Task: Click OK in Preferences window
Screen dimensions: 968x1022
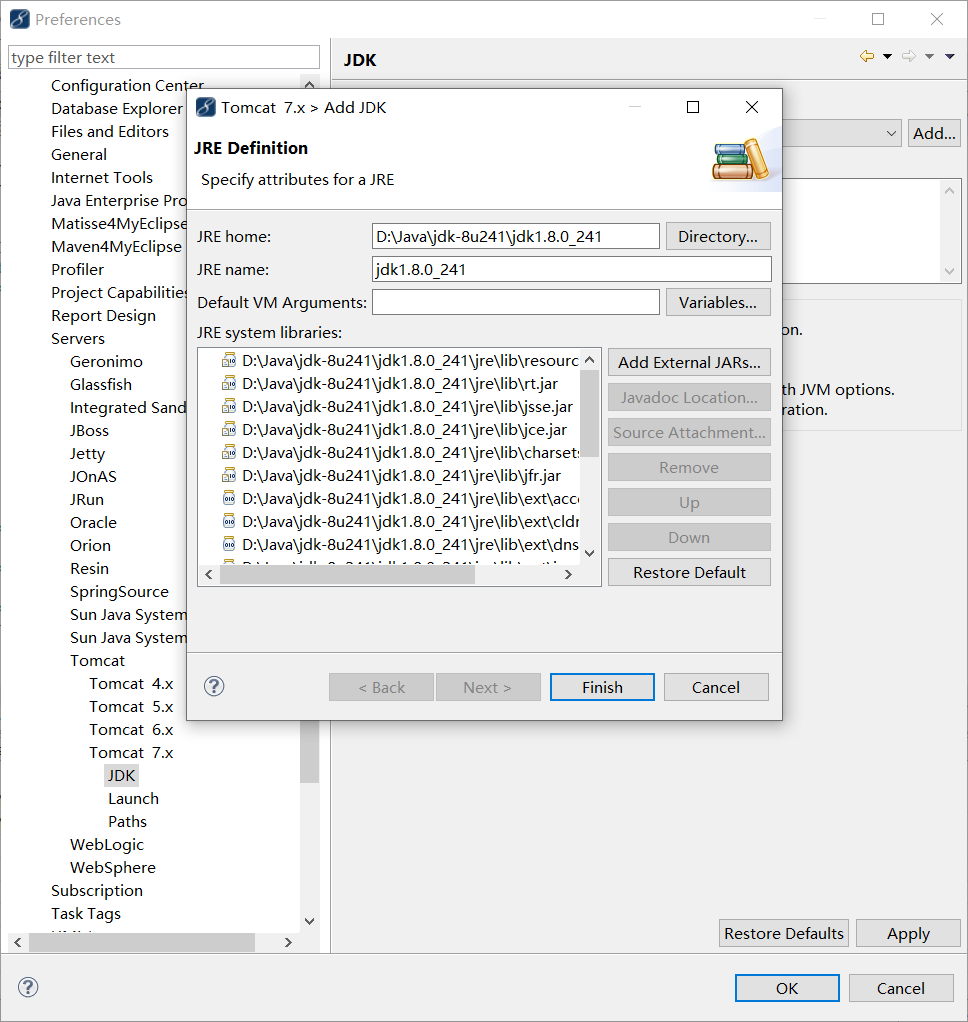Action: pyautogui.click(x=787, y=988)
